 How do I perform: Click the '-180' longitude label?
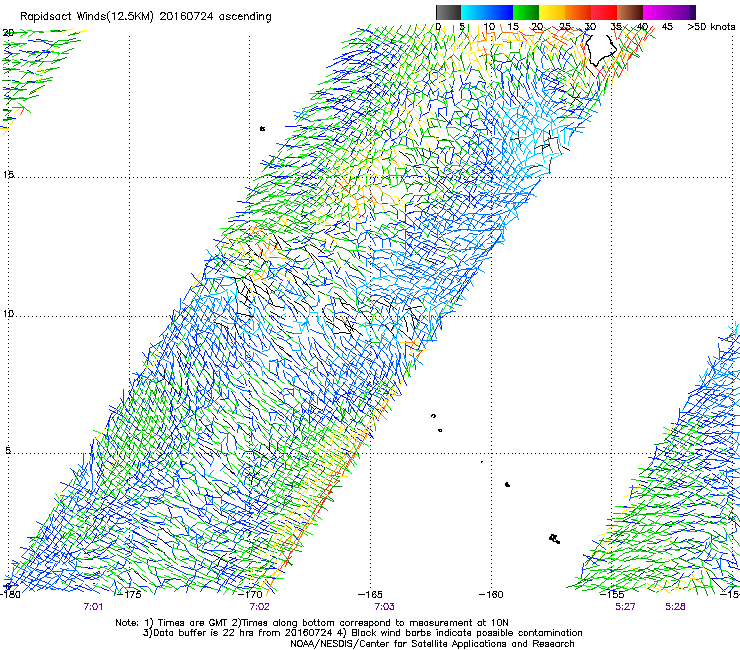click(10, 595)
